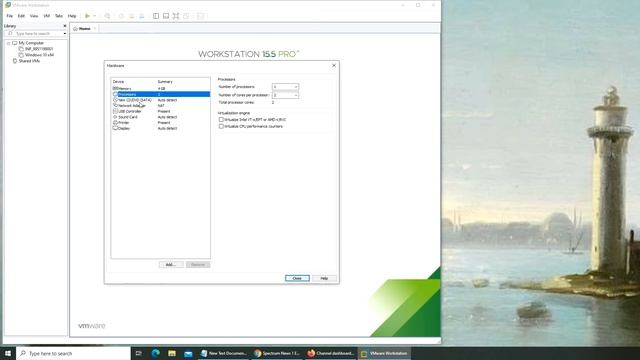Switch to New Text Document taskbar window
Image resolution: width=640 pixels, height=360 pixels.
224,353
